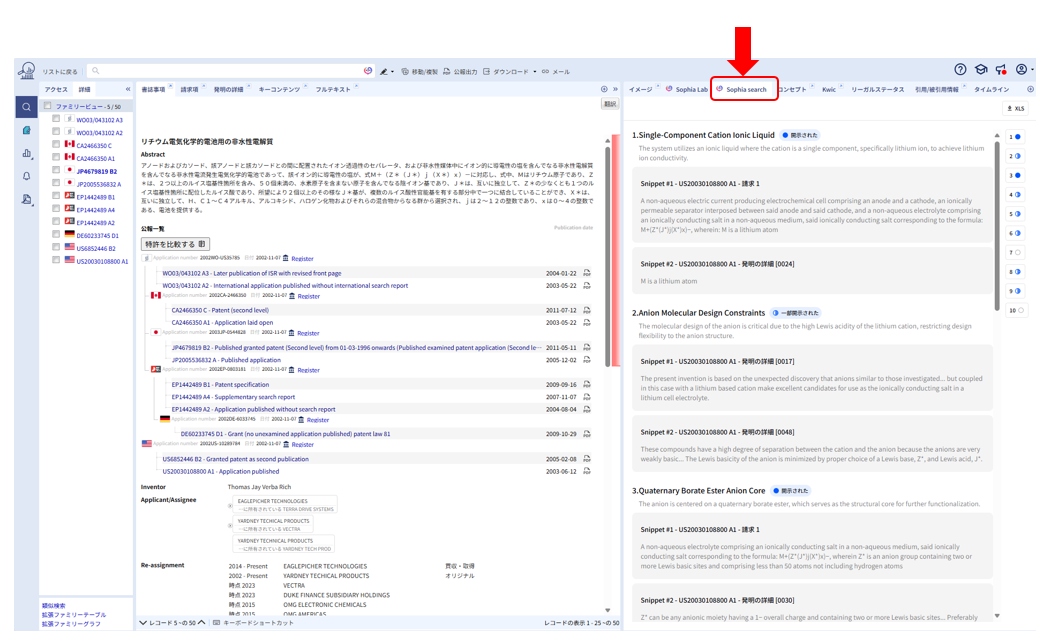Jump to feature 1 navigation marker

pos(1015,137)
